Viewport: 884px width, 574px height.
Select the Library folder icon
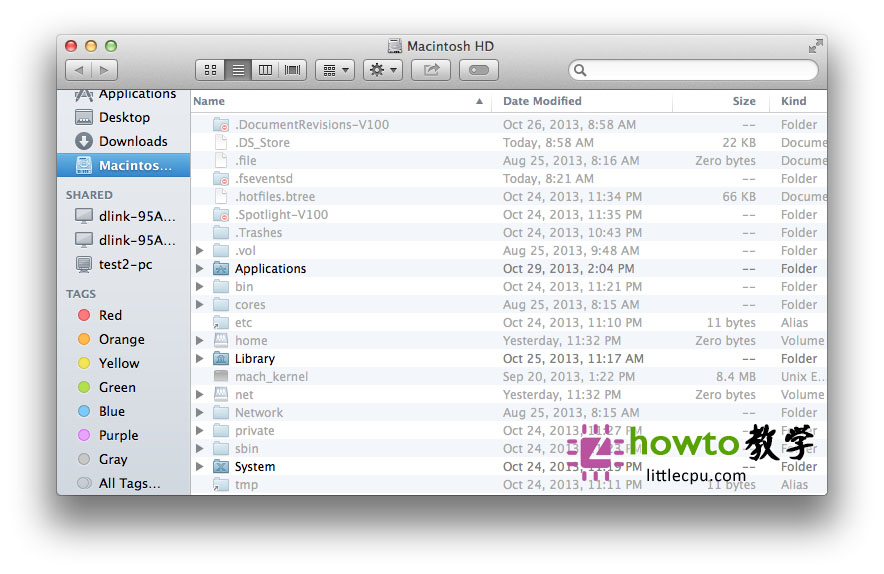[221, 359]
